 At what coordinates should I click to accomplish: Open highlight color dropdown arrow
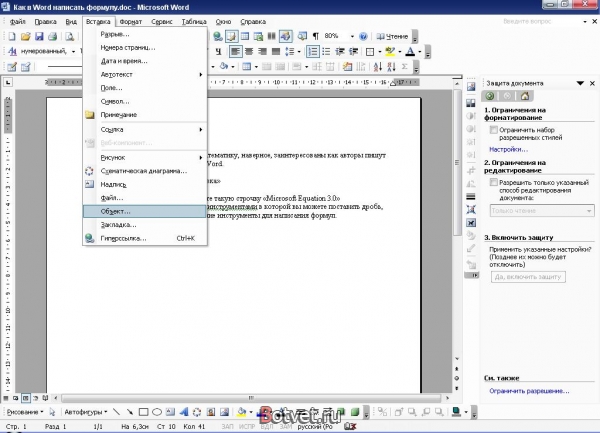[400, 51]
